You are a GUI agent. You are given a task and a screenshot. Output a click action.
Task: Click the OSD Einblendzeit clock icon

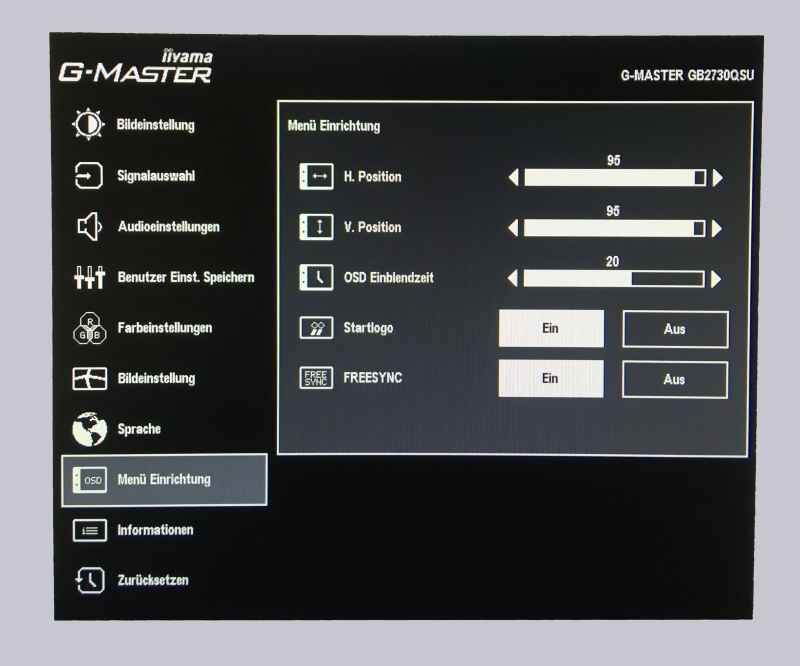(316, 277)
